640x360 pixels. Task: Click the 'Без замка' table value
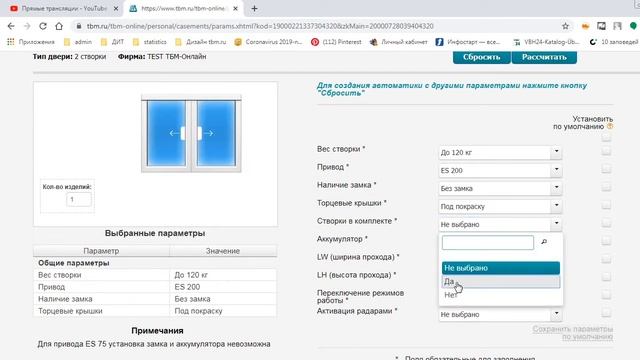tap(192, 299)
